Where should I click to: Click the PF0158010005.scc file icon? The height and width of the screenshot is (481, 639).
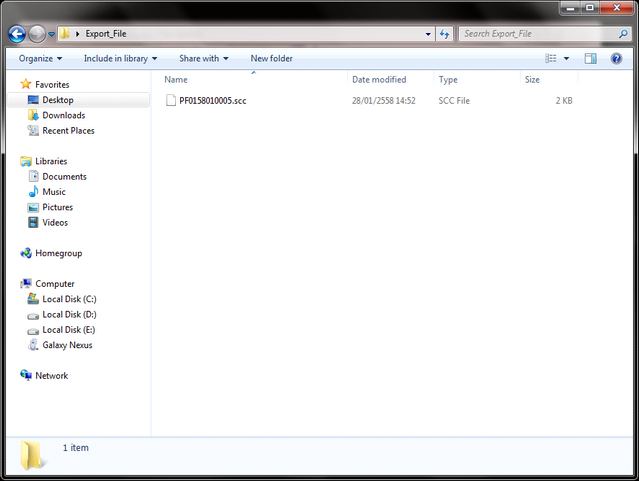tap(171, 100)
